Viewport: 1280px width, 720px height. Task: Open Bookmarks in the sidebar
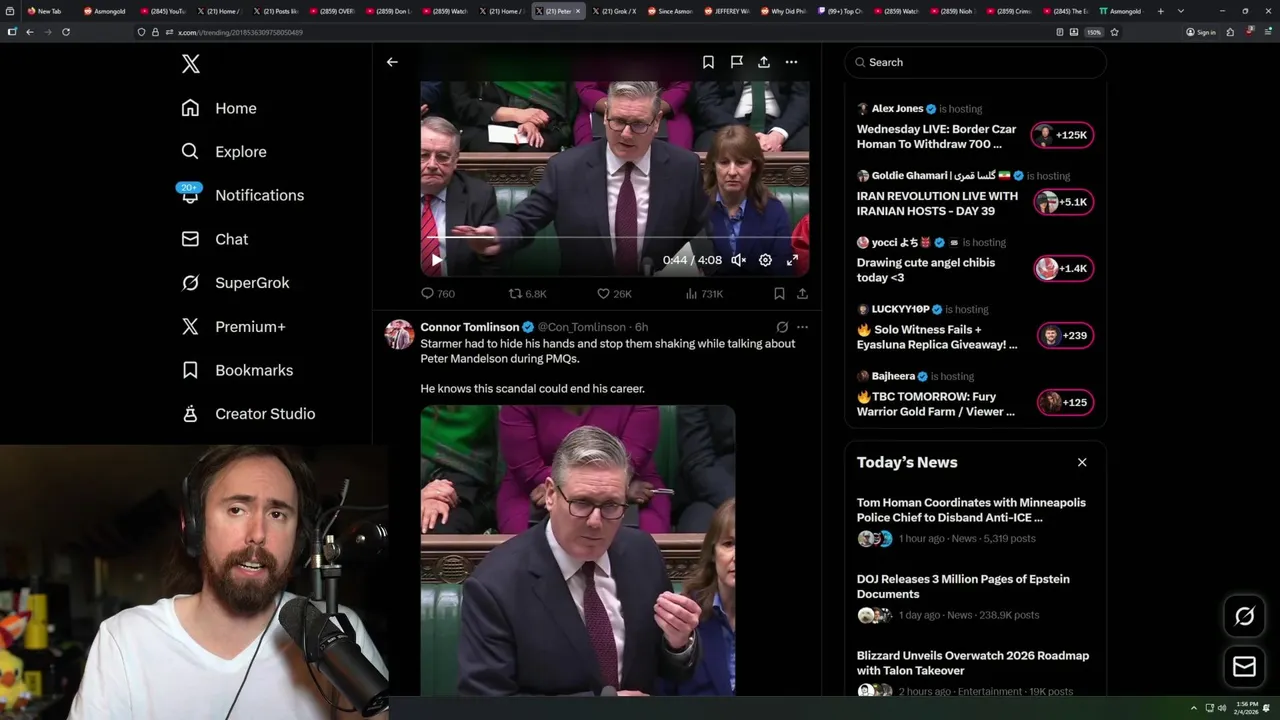(x=238, y=370)
